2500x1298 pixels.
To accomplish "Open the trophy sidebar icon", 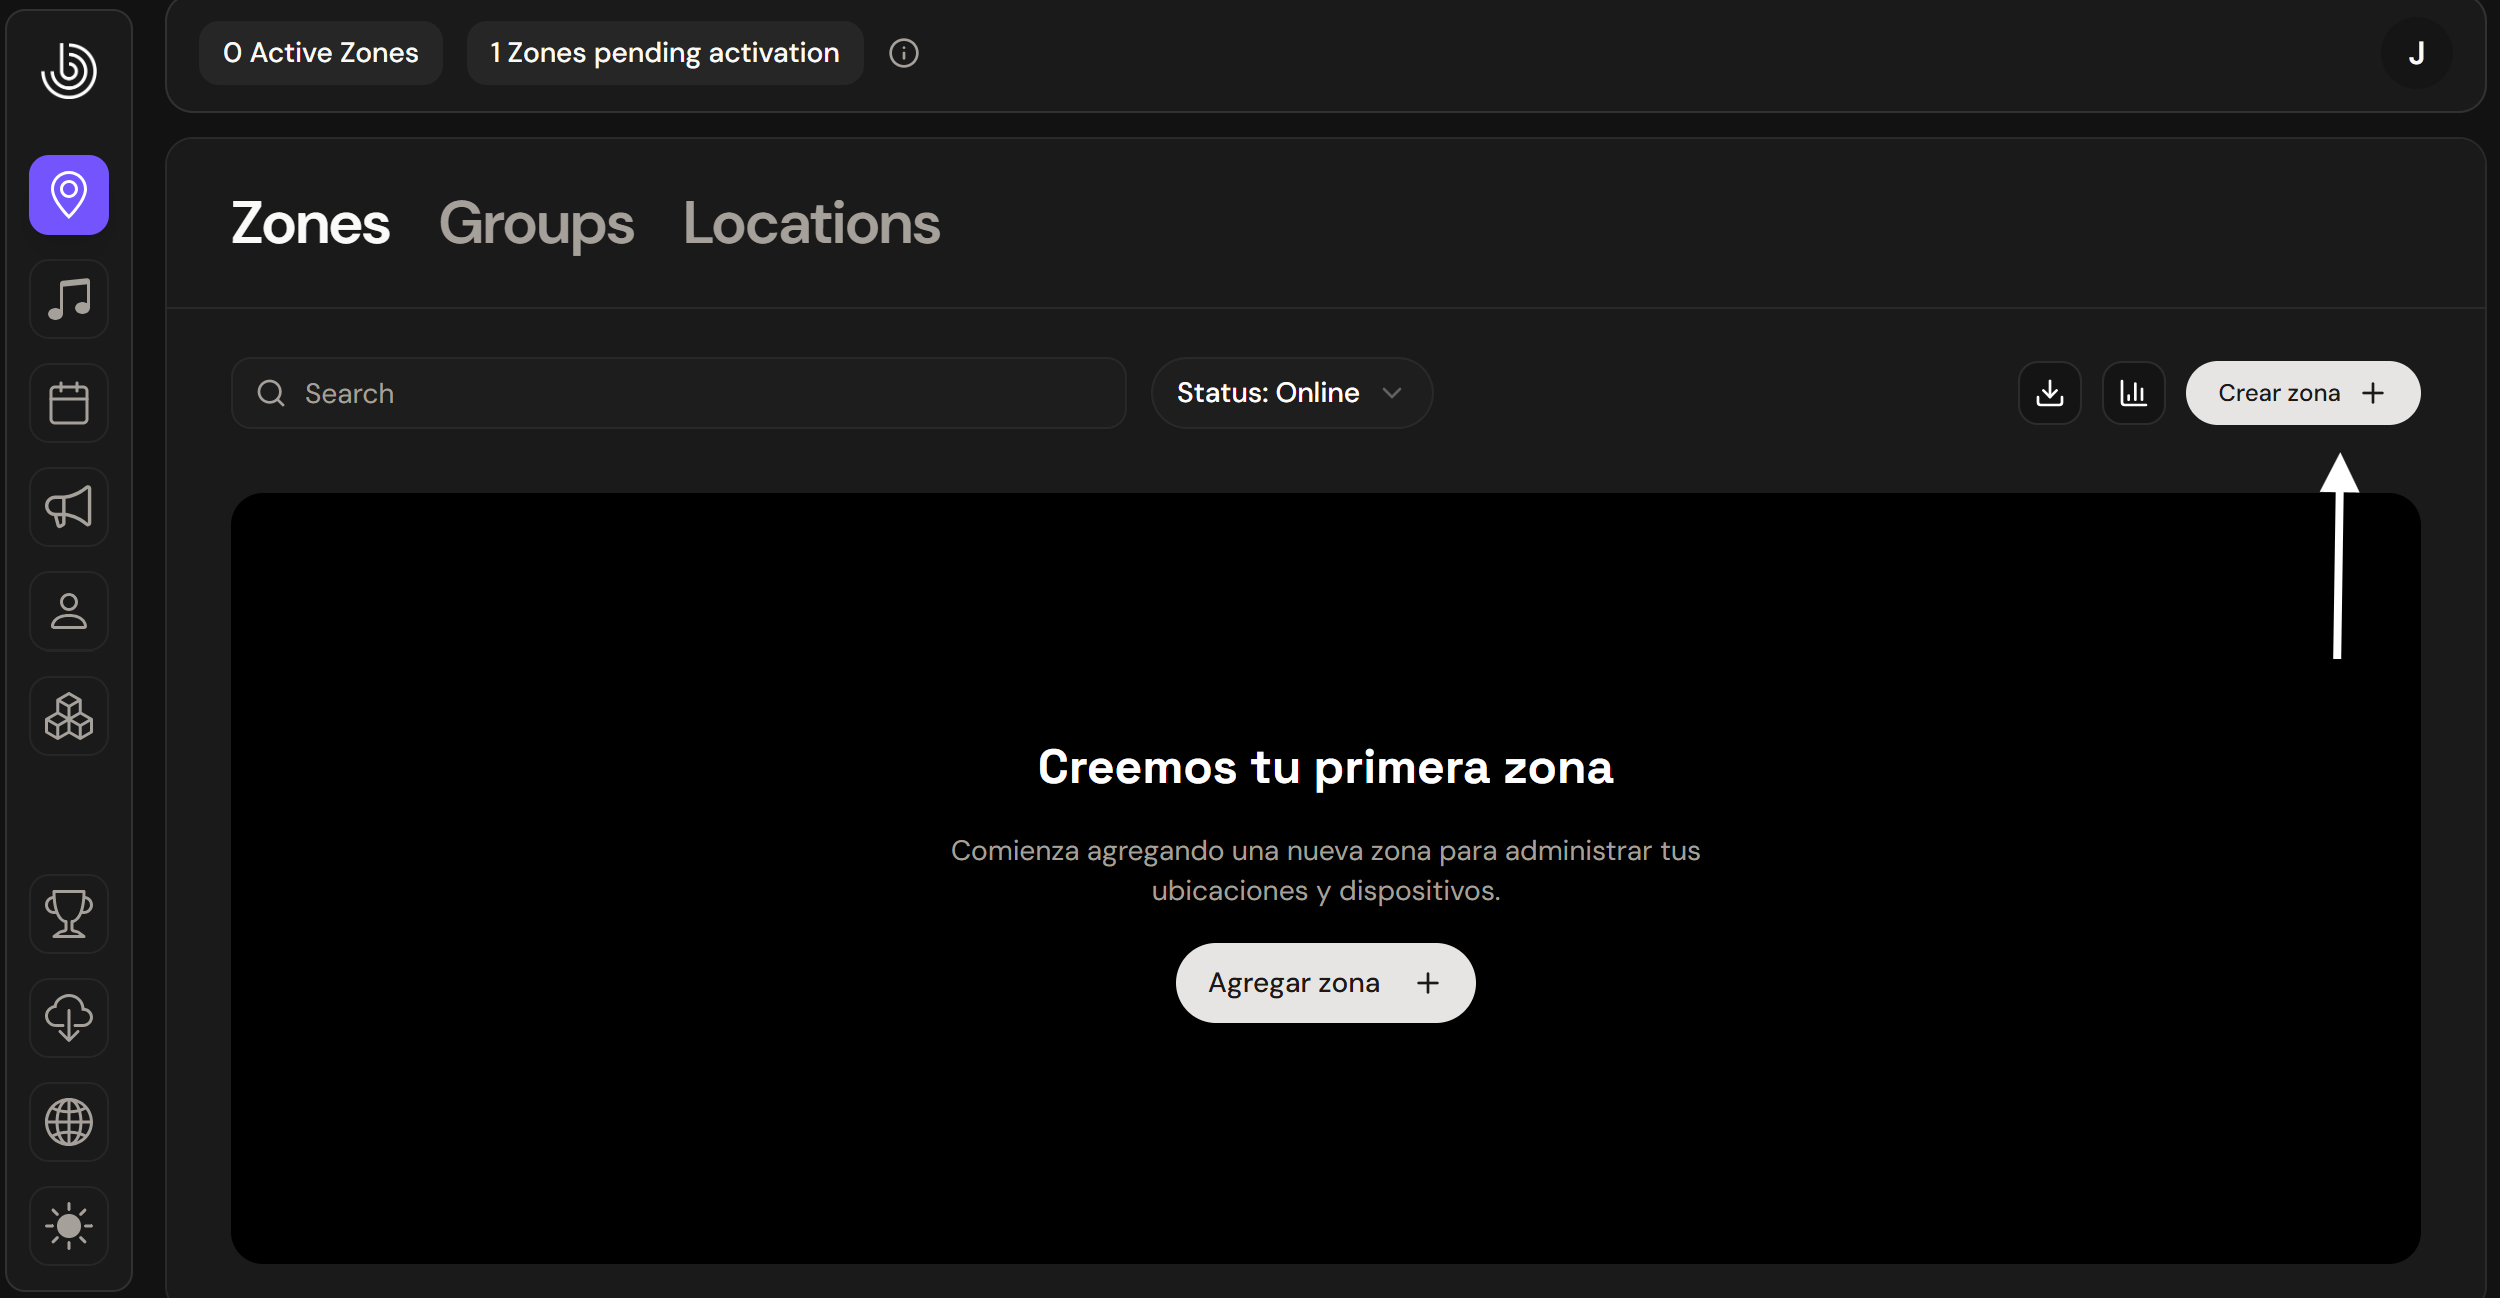I will pos(69,913).
